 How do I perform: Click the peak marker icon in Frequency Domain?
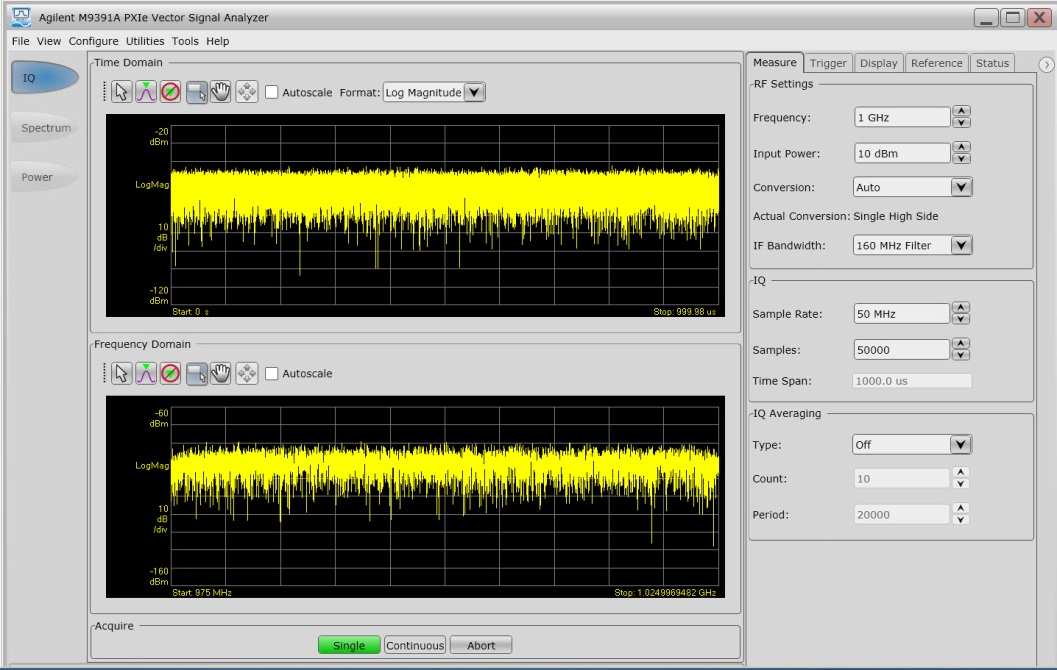pyautogui.click(x=146, y=373)
